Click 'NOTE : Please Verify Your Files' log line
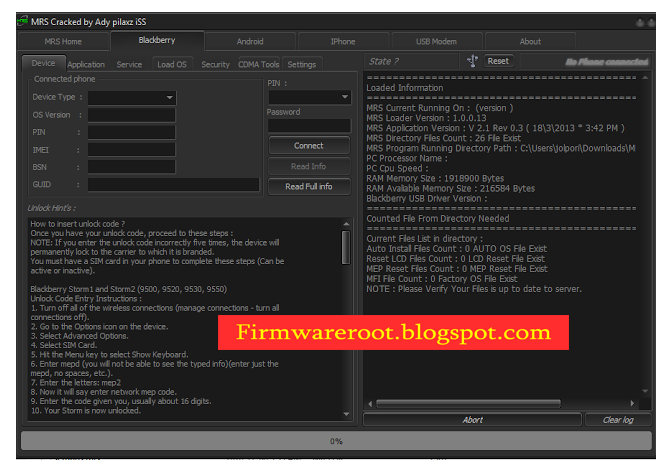This screenshot has height=468, width=663. coord(474,289)
